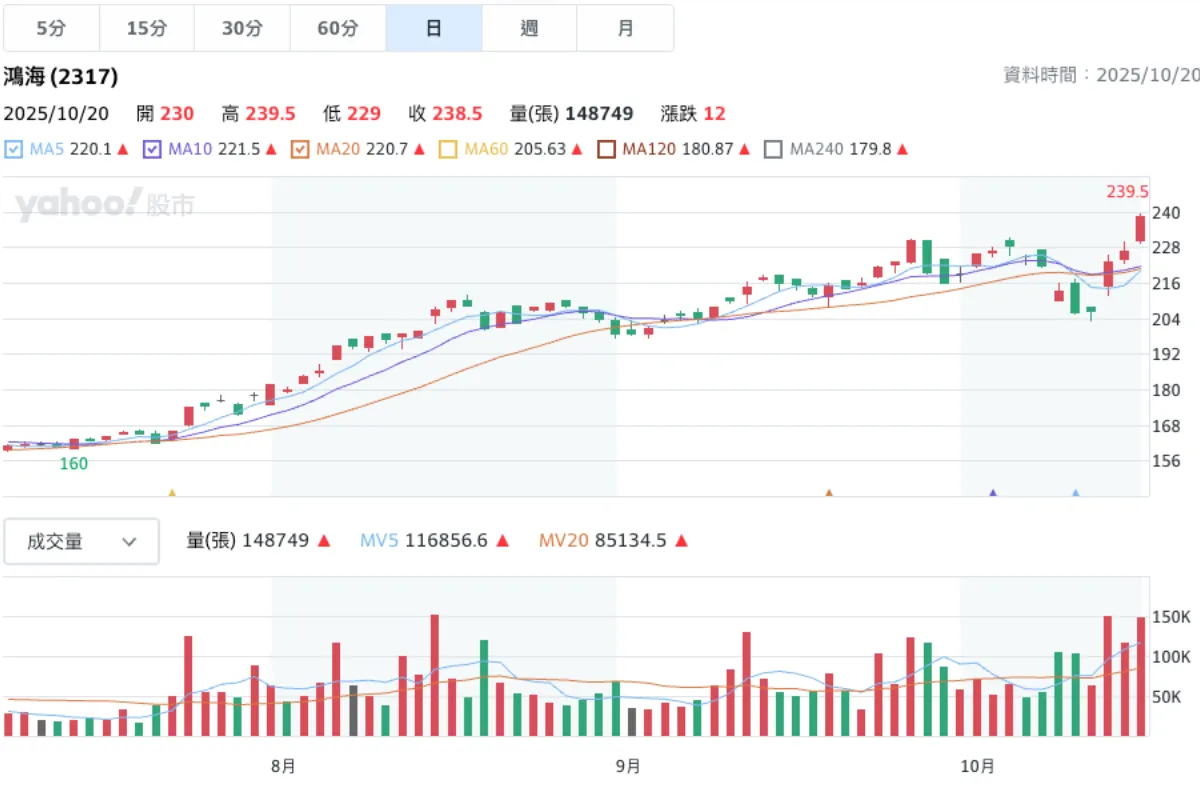Click the red up-arrow beside MA240 value

coord(902,150)
